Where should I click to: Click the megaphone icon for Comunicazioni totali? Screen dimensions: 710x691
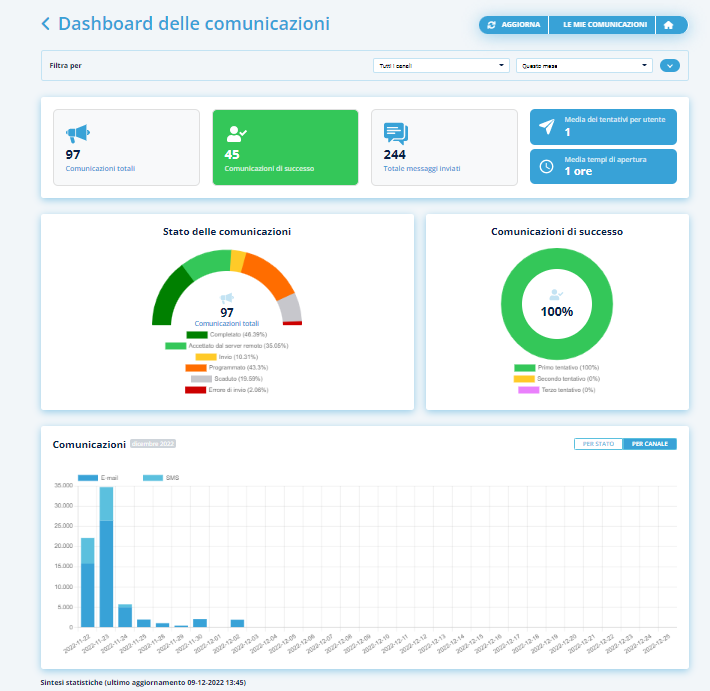click(77, 134)
